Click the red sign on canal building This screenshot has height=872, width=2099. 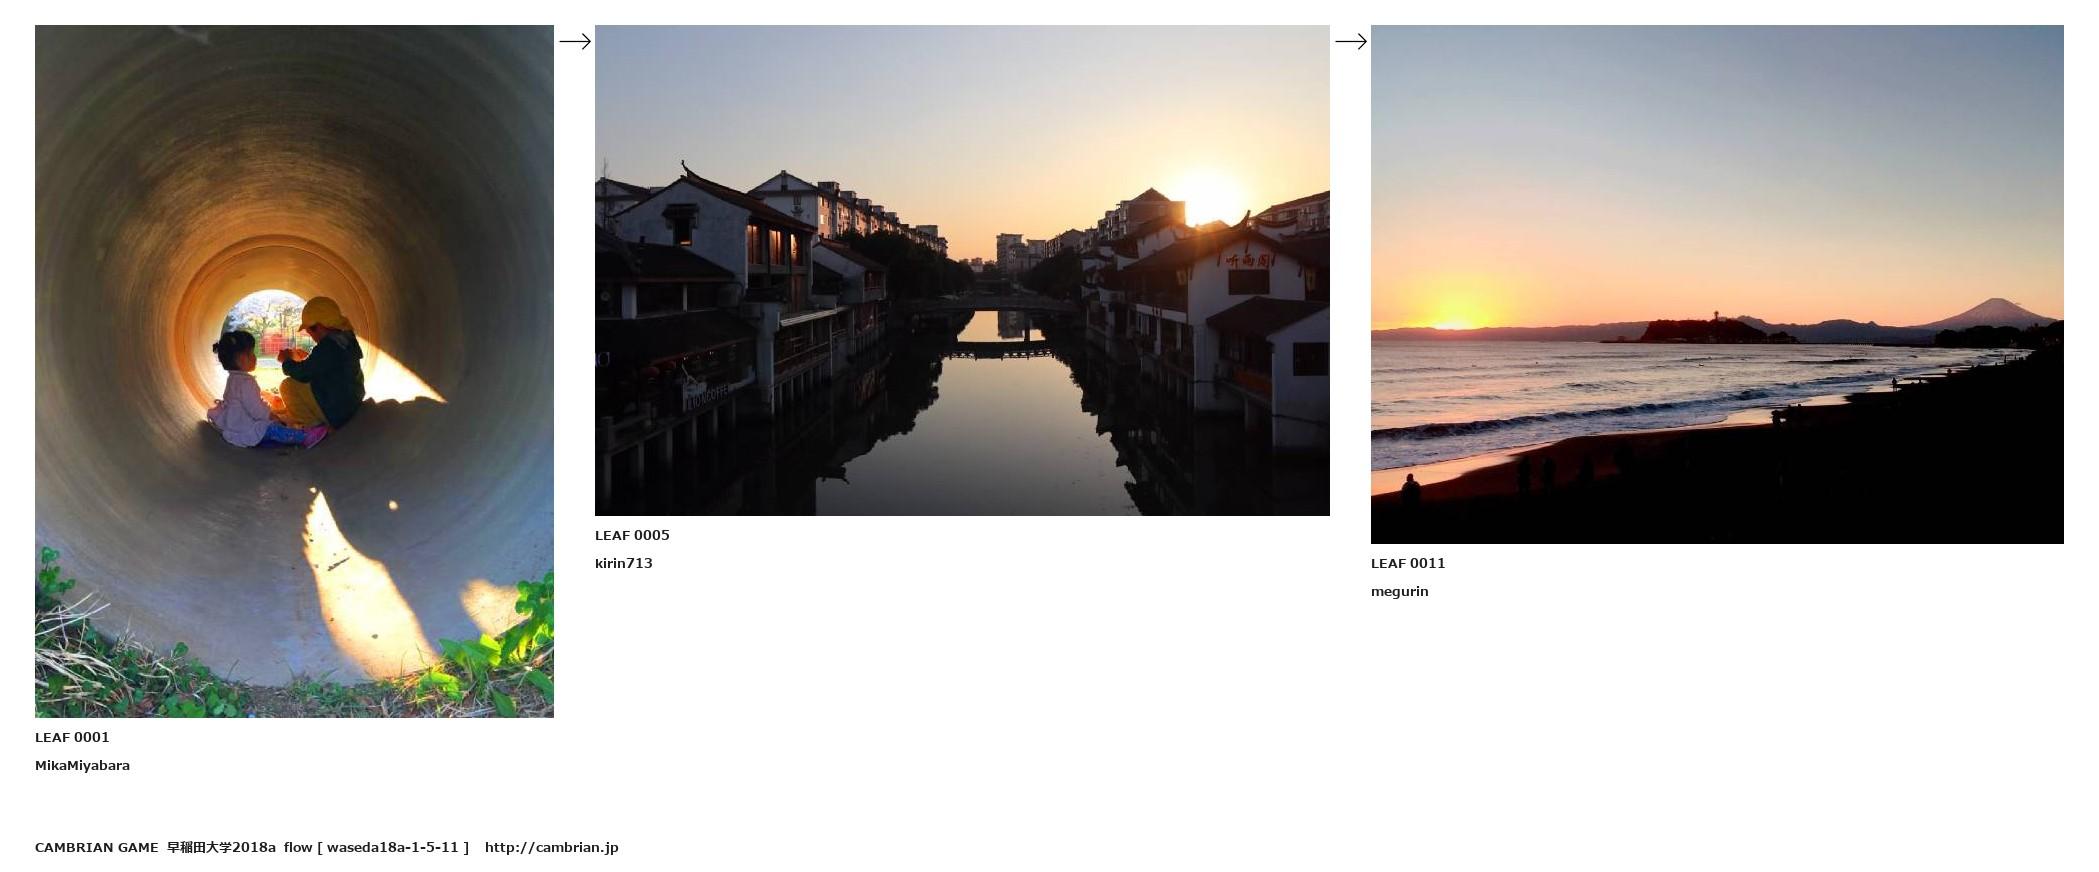pos(1248,261)
